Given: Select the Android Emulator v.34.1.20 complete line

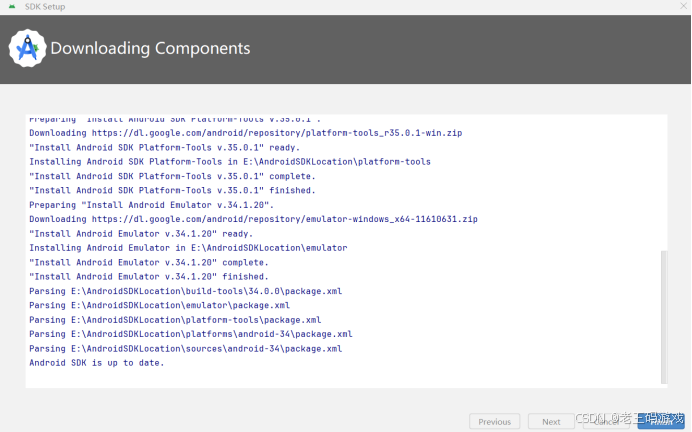Looking at the screenshot, I should (149, 262).
